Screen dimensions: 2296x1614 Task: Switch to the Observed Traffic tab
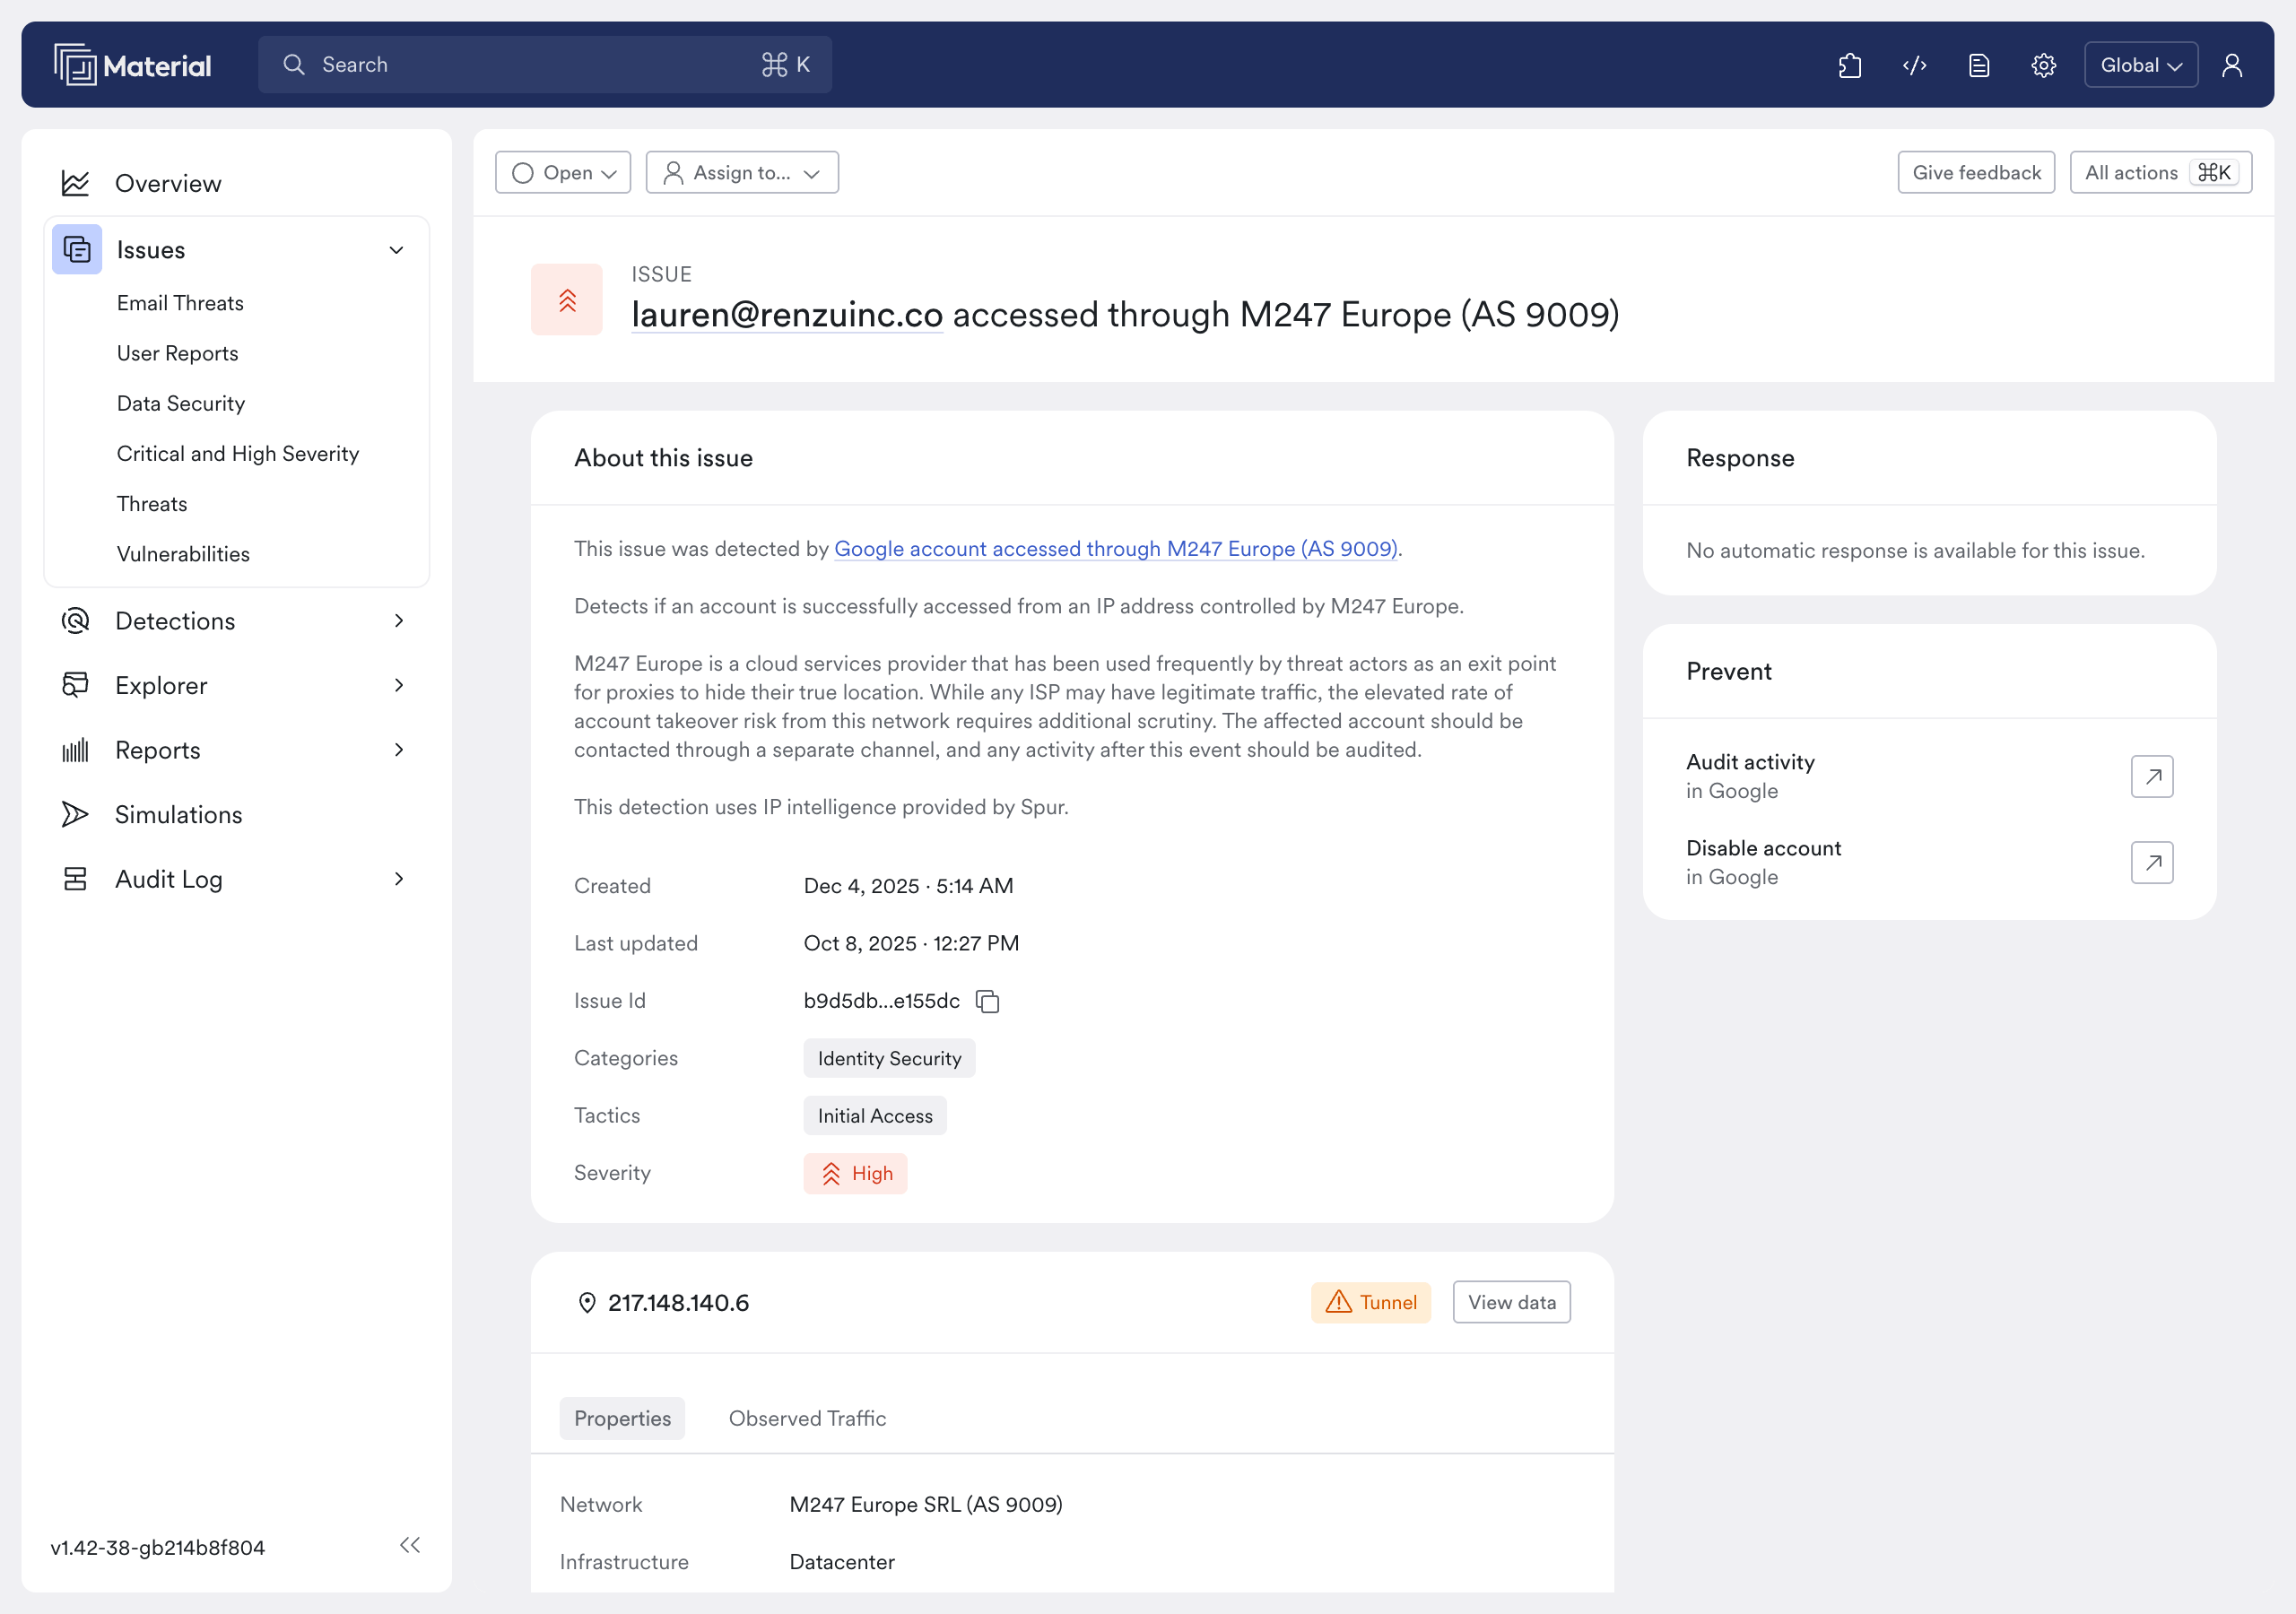pos(807,1418)
